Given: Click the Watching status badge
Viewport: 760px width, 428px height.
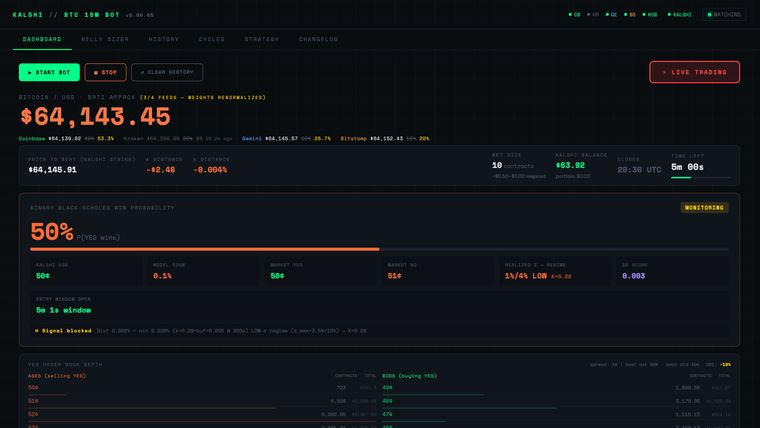Looking at the screenshot, I should [724, 15].
